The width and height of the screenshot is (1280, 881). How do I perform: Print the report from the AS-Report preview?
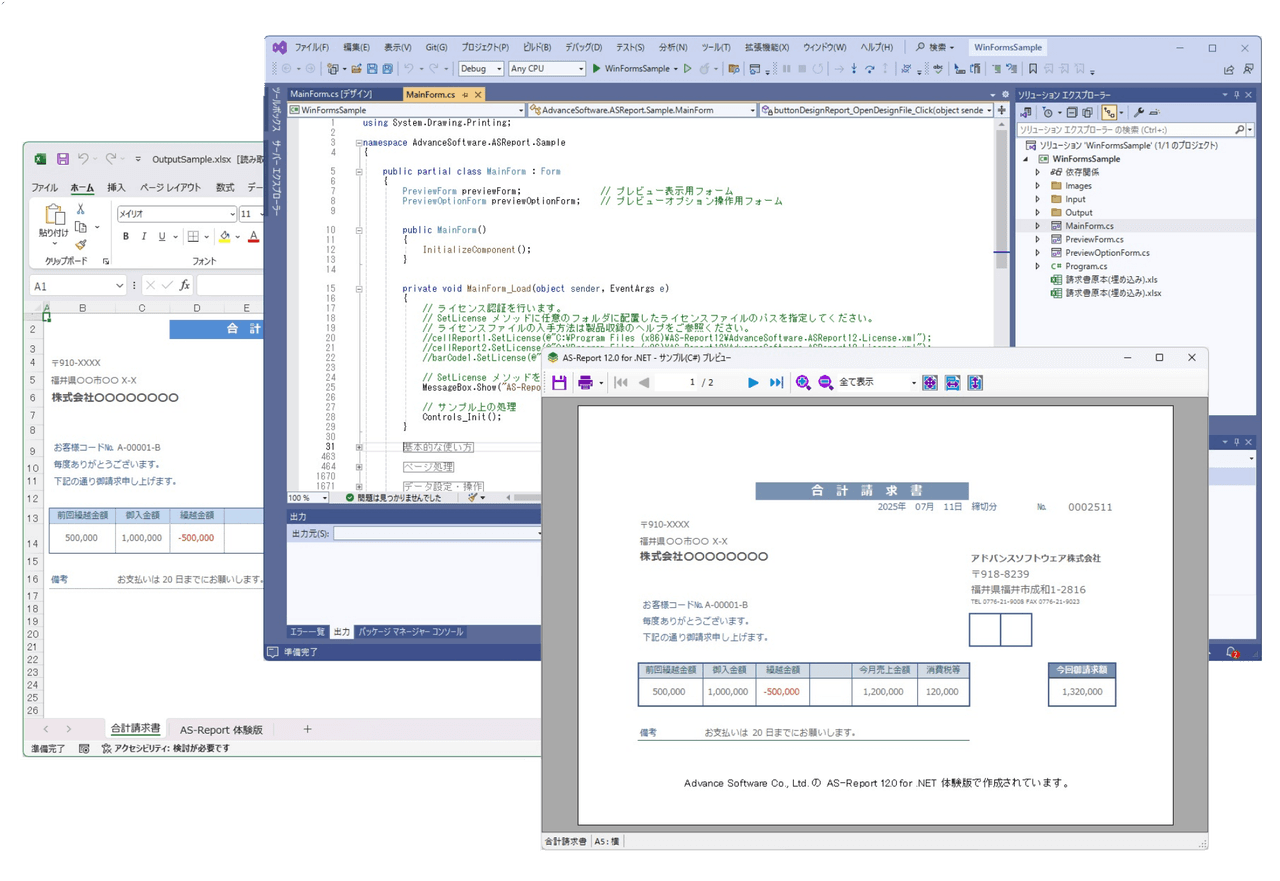pyautogui.click(x=585, y=383)
